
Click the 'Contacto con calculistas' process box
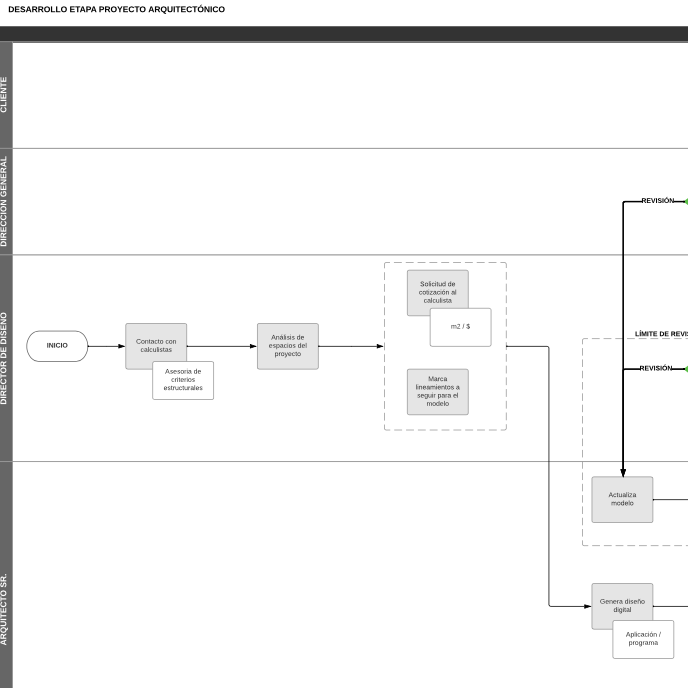tap(155, 341)
